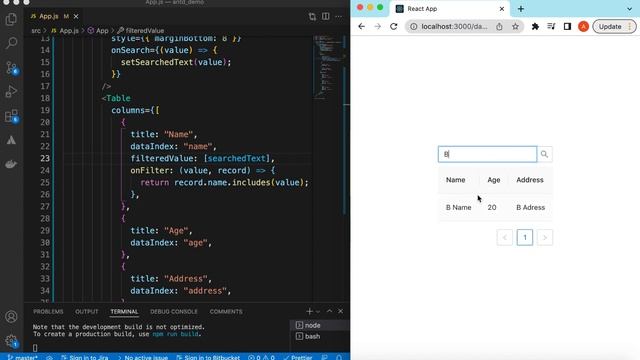Switch to the TERMINAL panel tab
This screenshot has width=640, height=360.
pos(124,311)
